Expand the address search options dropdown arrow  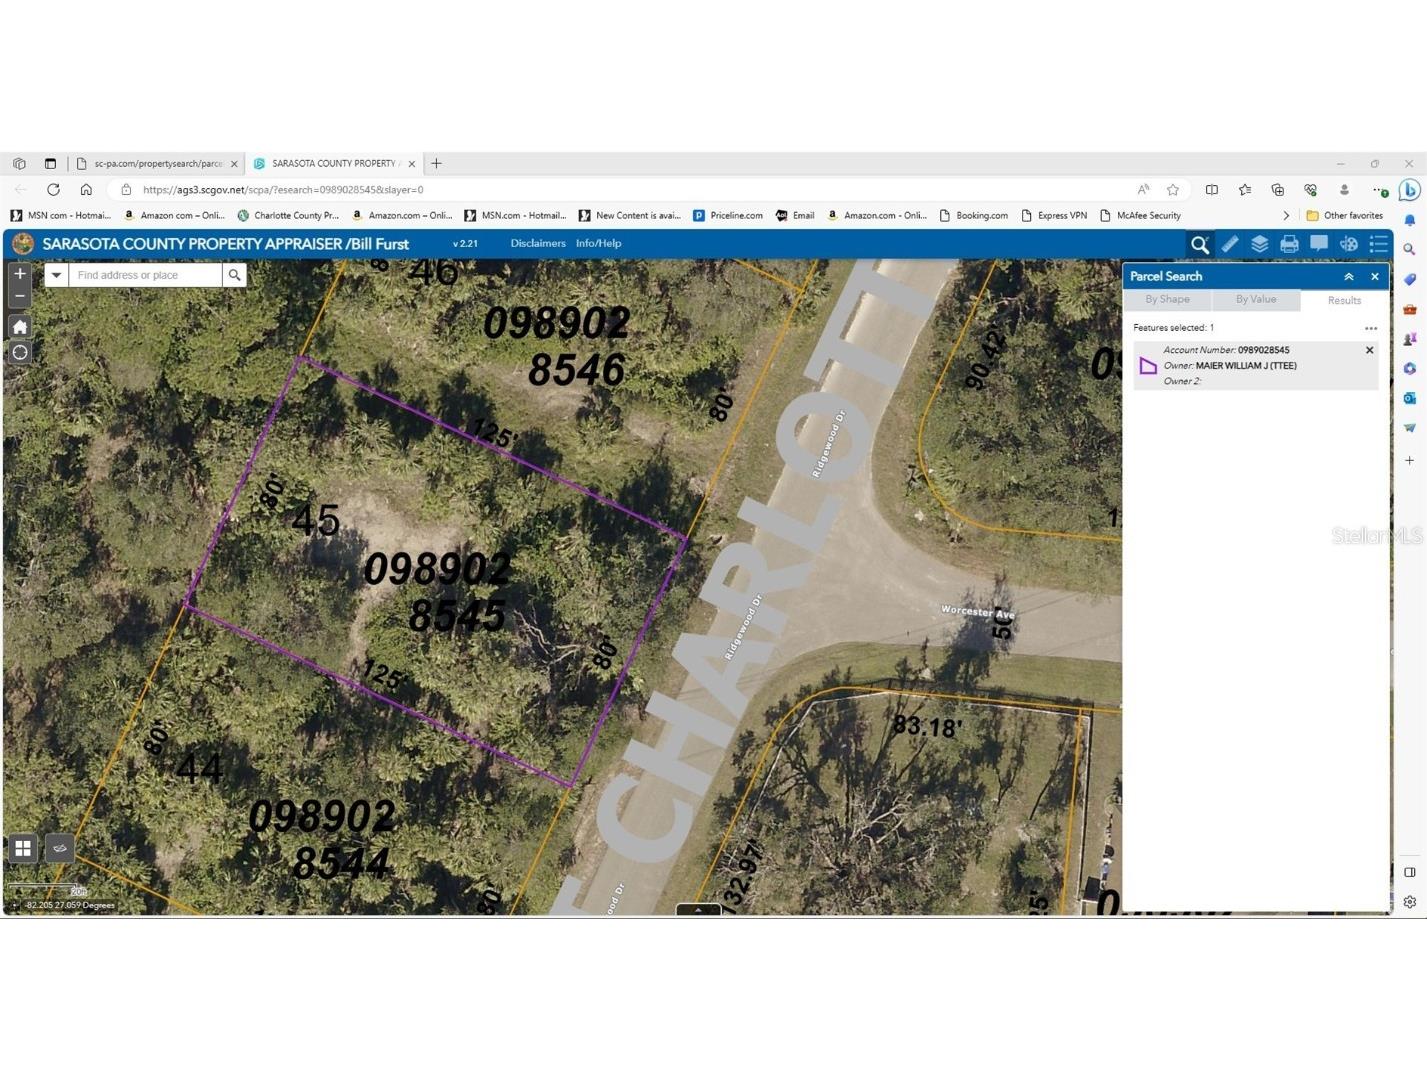point(56,274)
